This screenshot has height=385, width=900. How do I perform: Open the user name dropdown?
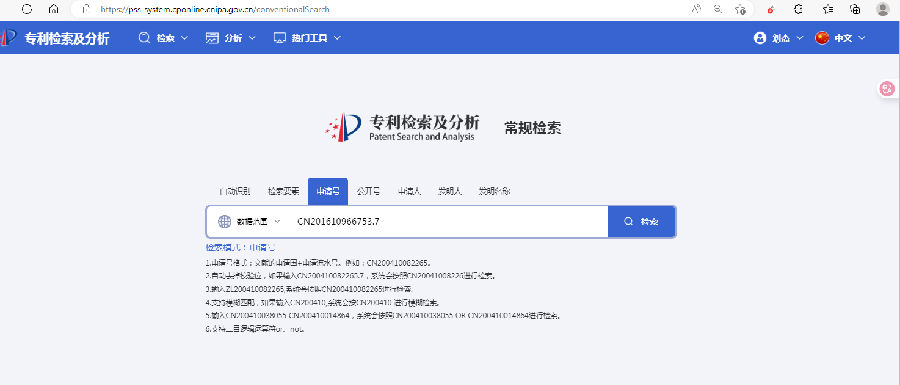(788, 38)
